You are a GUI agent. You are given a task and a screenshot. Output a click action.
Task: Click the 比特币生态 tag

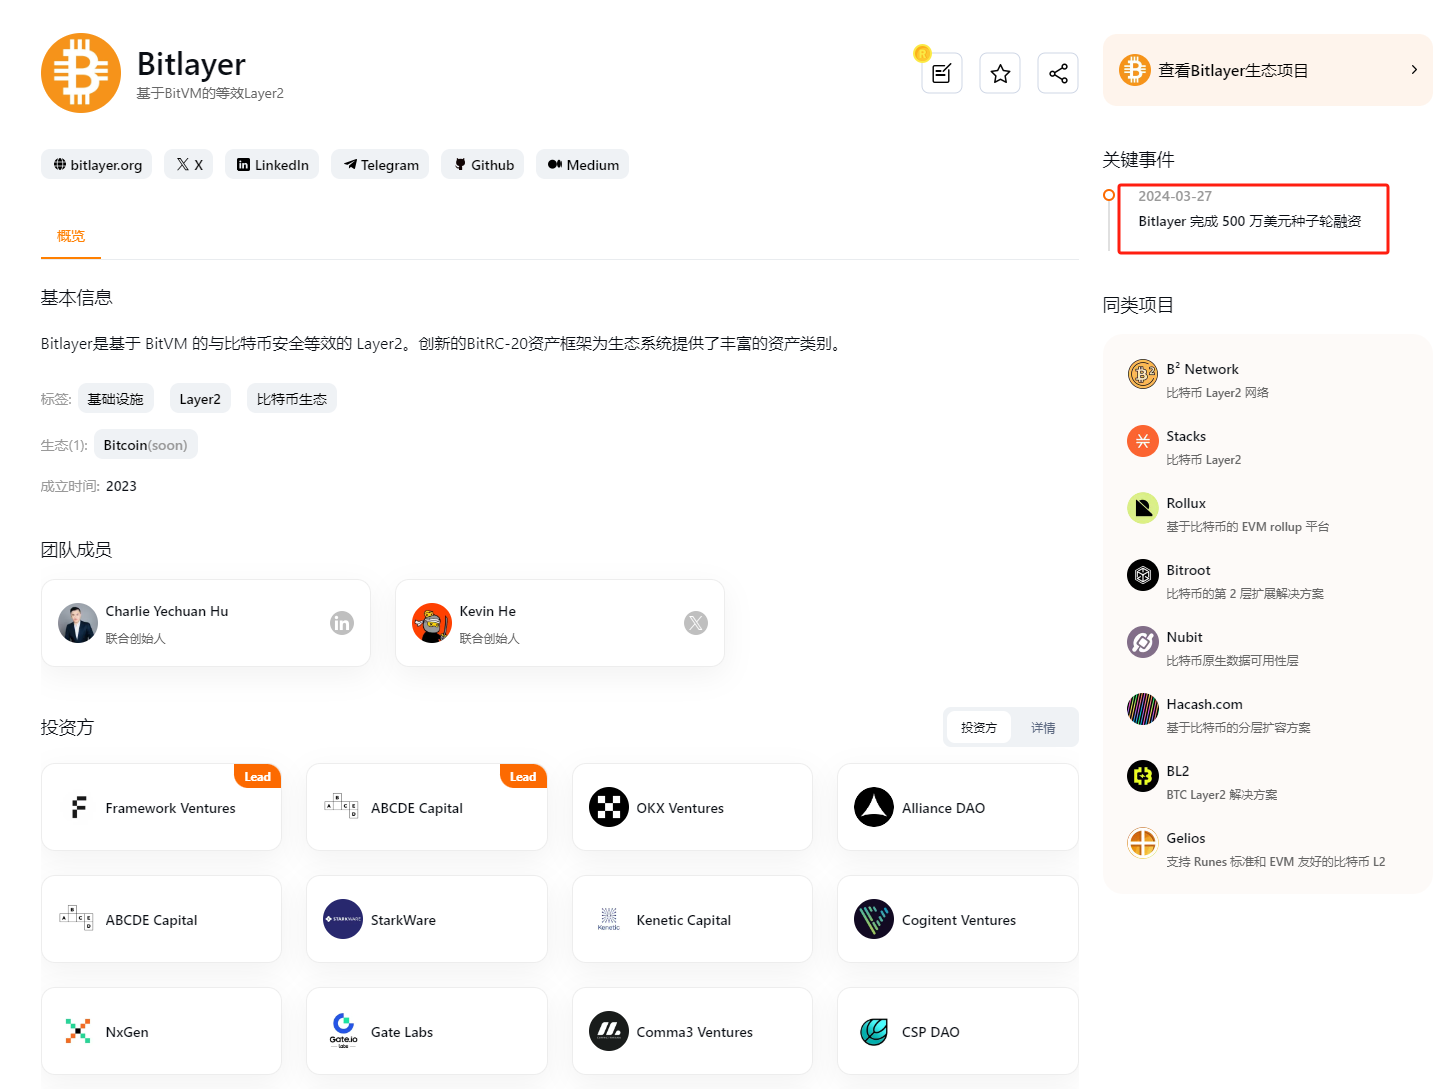[x=292, y=398]
